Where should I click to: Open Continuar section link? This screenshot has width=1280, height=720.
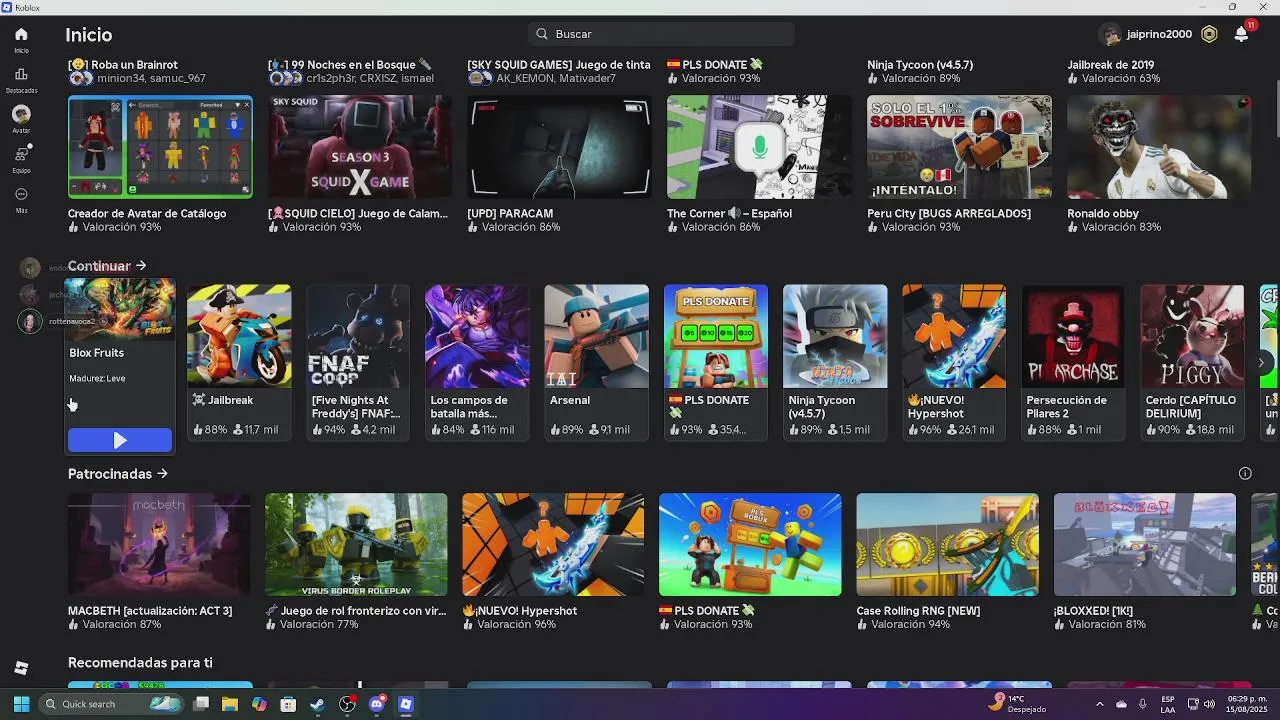107,266
